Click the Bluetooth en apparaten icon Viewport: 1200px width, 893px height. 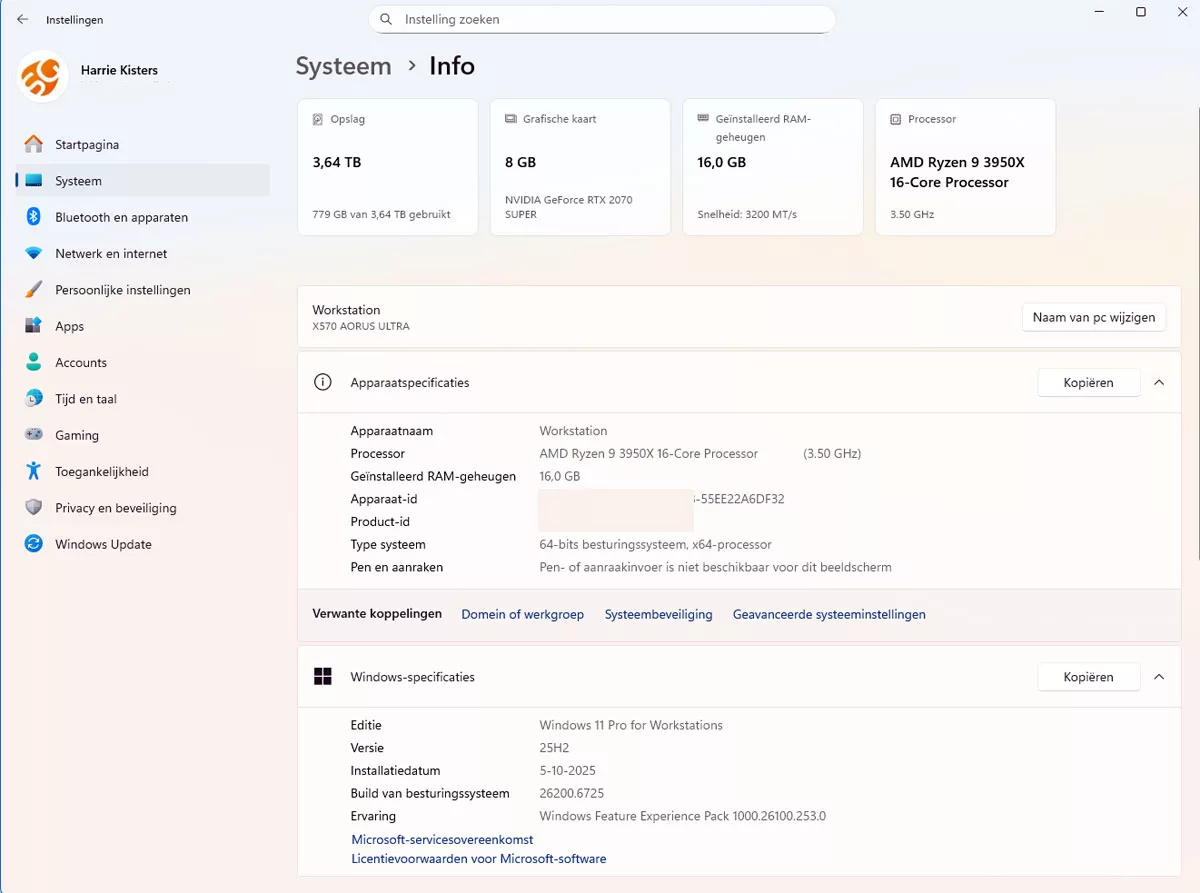pos(34,217)
